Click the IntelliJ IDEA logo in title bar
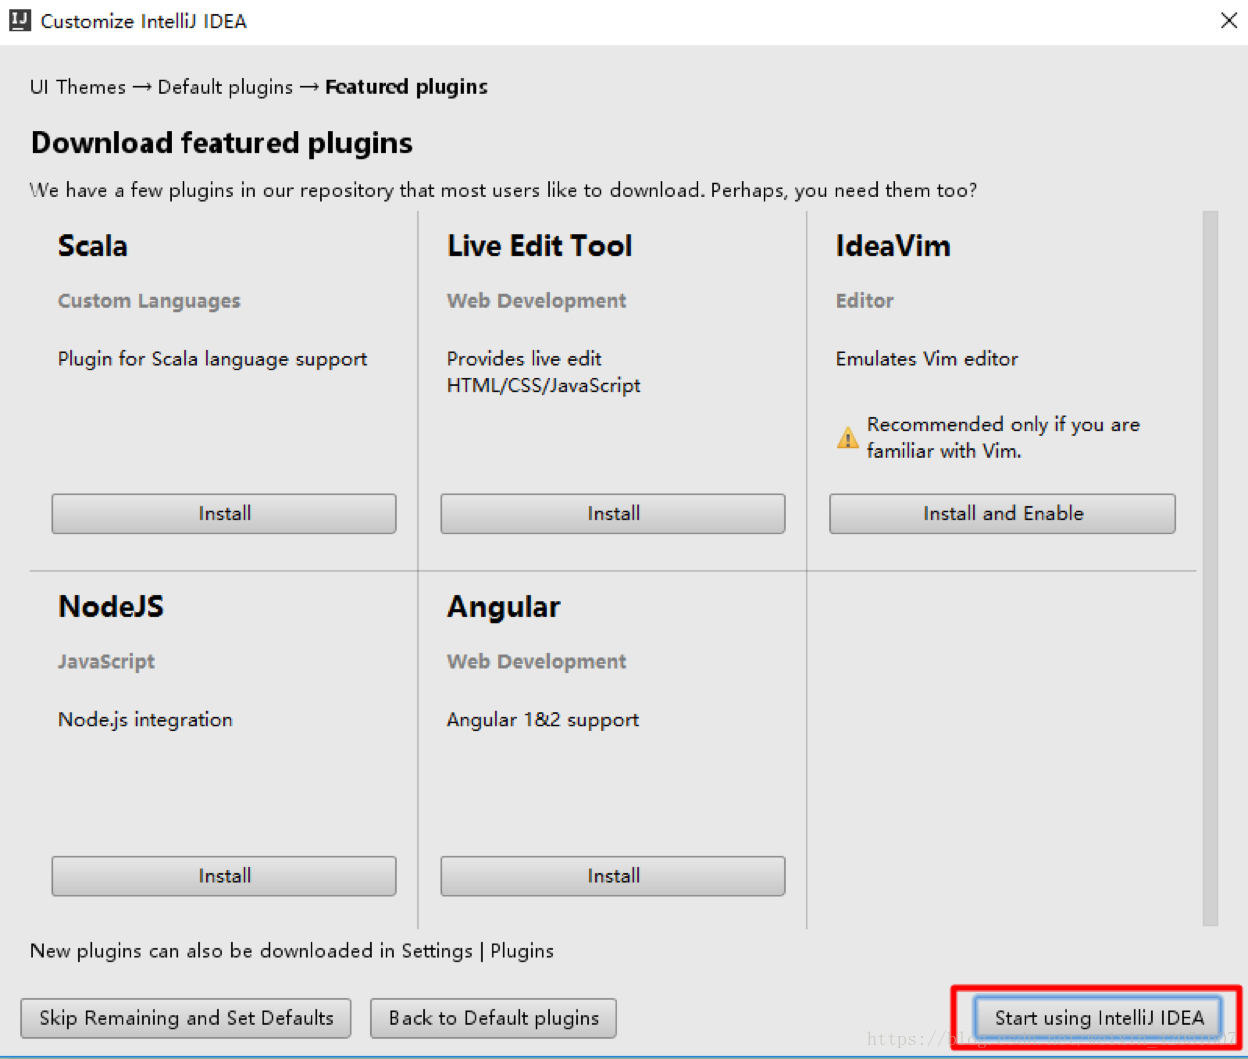1248x1059 pixels. (x=20, y=21)
